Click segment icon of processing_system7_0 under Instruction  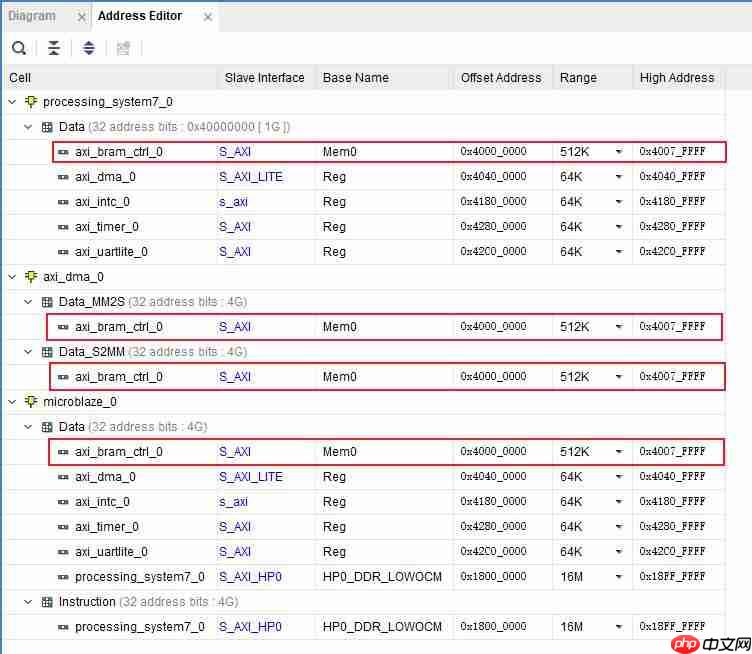coord(63,627)
